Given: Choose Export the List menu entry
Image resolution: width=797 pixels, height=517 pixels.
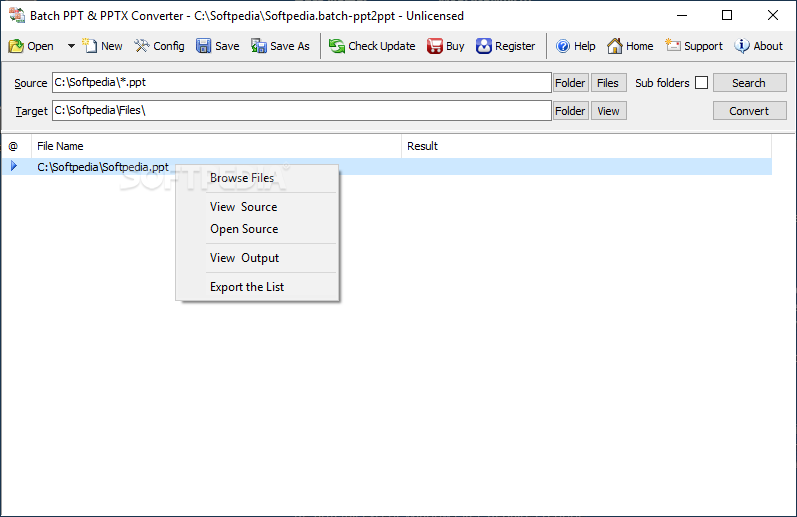Looking at the screenshot, I should pyautogui.click(x=257, y=287).
